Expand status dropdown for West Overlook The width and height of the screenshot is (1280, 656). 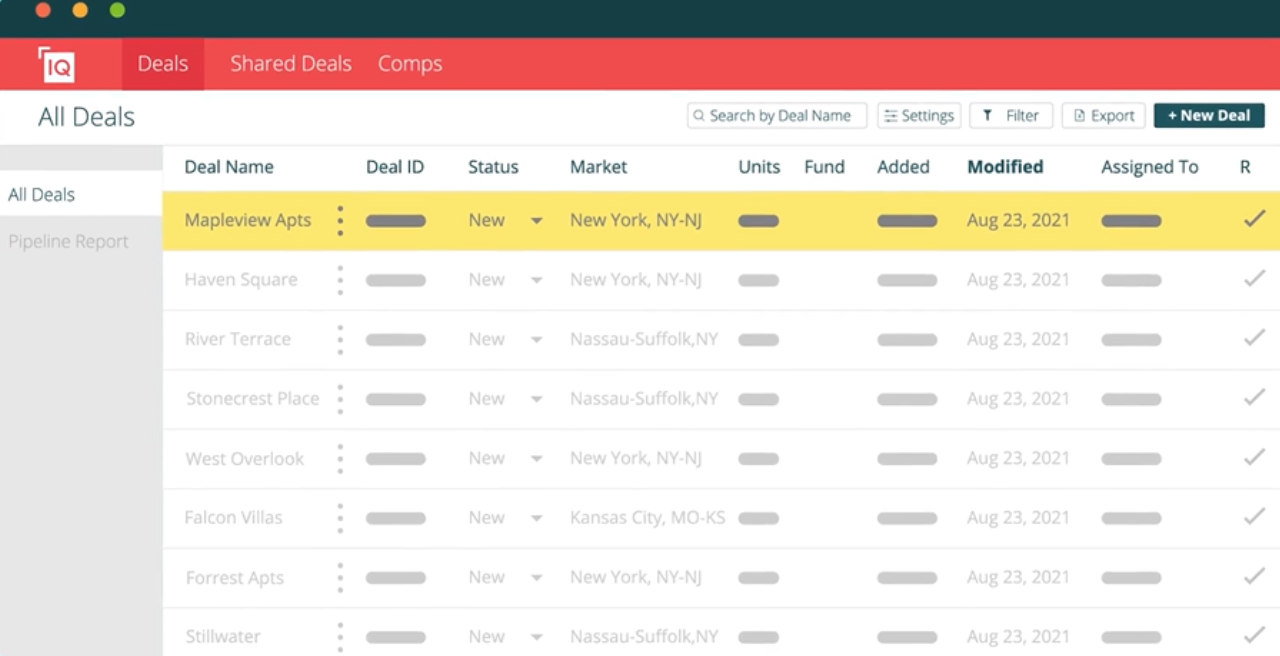(x=536, y=459)
